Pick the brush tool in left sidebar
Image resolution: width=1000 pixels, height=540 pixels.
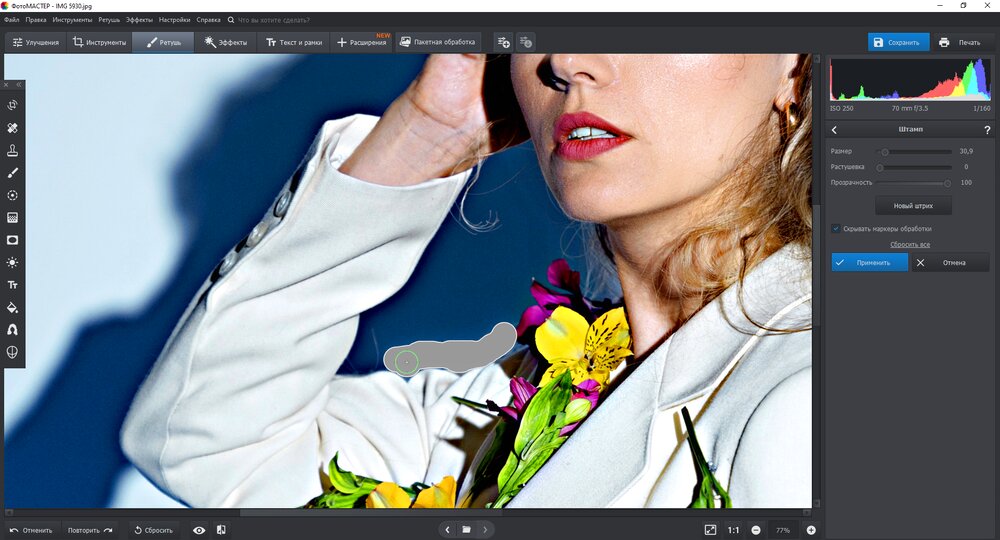pos(13,173)
